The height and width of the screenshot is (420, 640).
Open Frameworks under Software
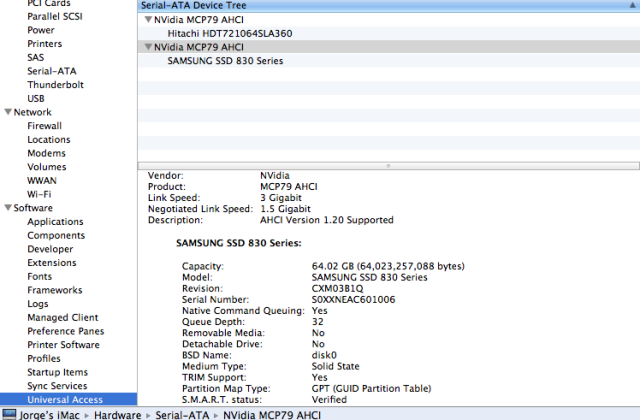(55, 290)
